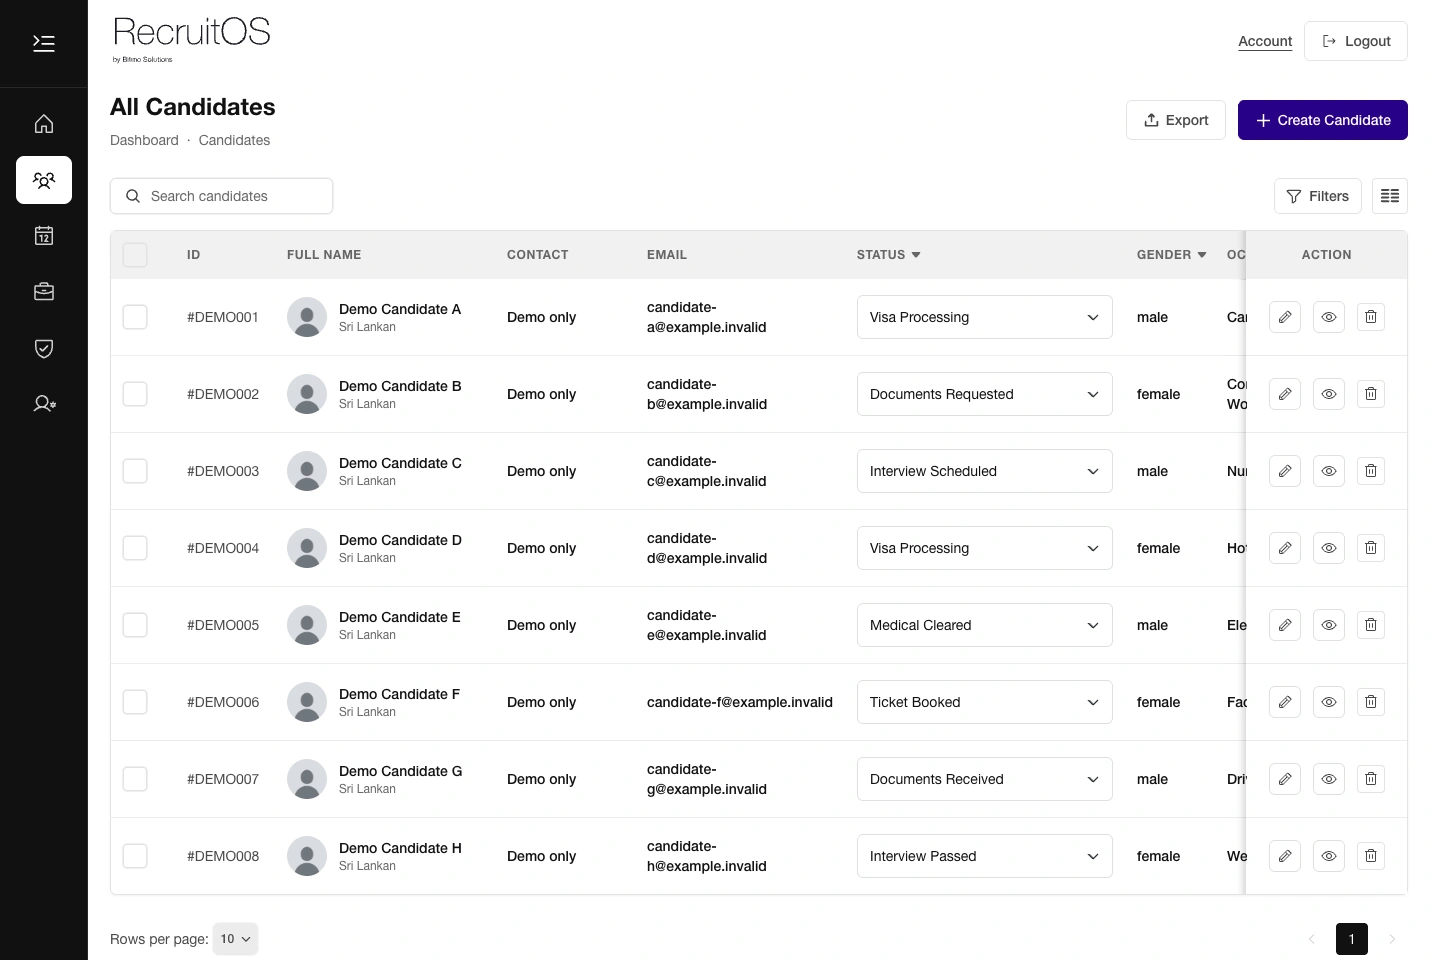
Task: Sort by the STATUS column header
Action: (x=888, y=255)
